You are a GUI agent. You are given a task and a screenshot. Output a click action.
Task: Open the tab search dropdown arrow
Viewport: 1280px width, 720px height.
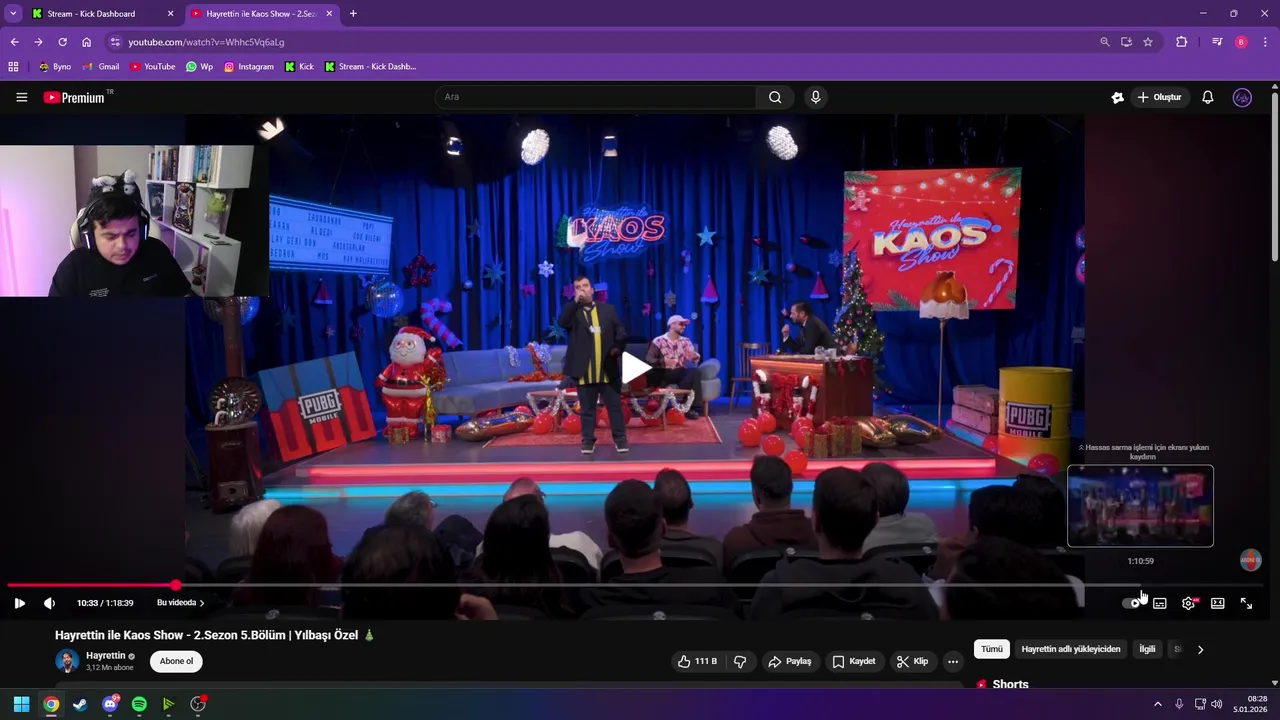click(x=12, y=14)
